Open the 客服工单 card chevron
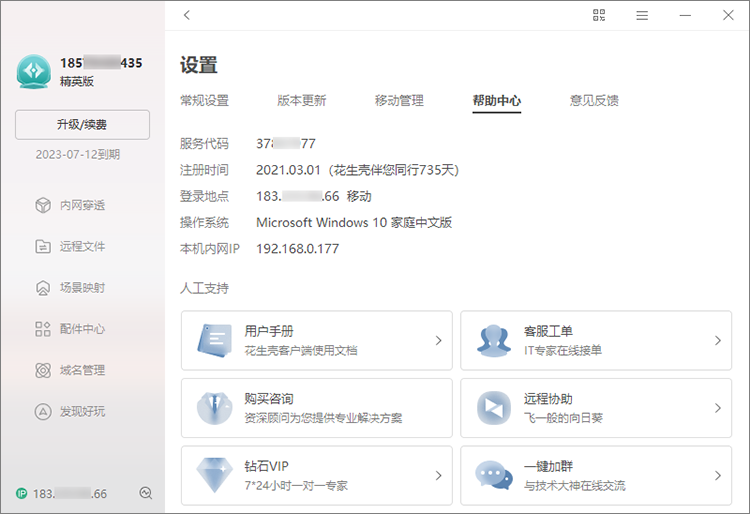This screenshot has height=514, width=750. (x=717, y=340)
